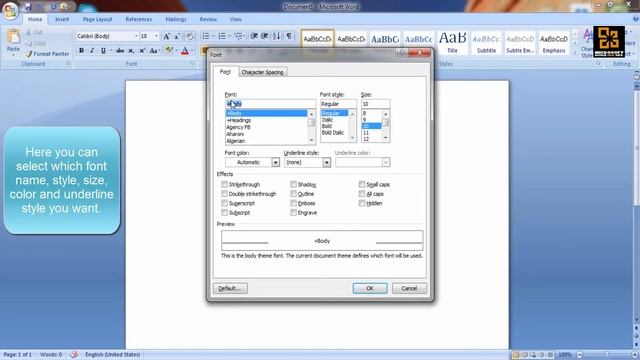Click the Shrink Font icon
This screenshot has width=640, height=360.
[x=177, y=36]
